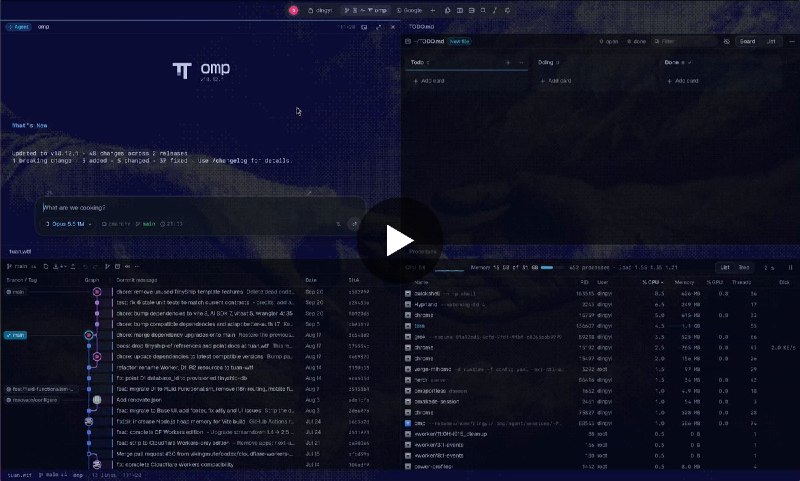This screenshot has width=800, height=481.
Task: Select the highlighted main branch tag
Action: (x=15, y=335)
